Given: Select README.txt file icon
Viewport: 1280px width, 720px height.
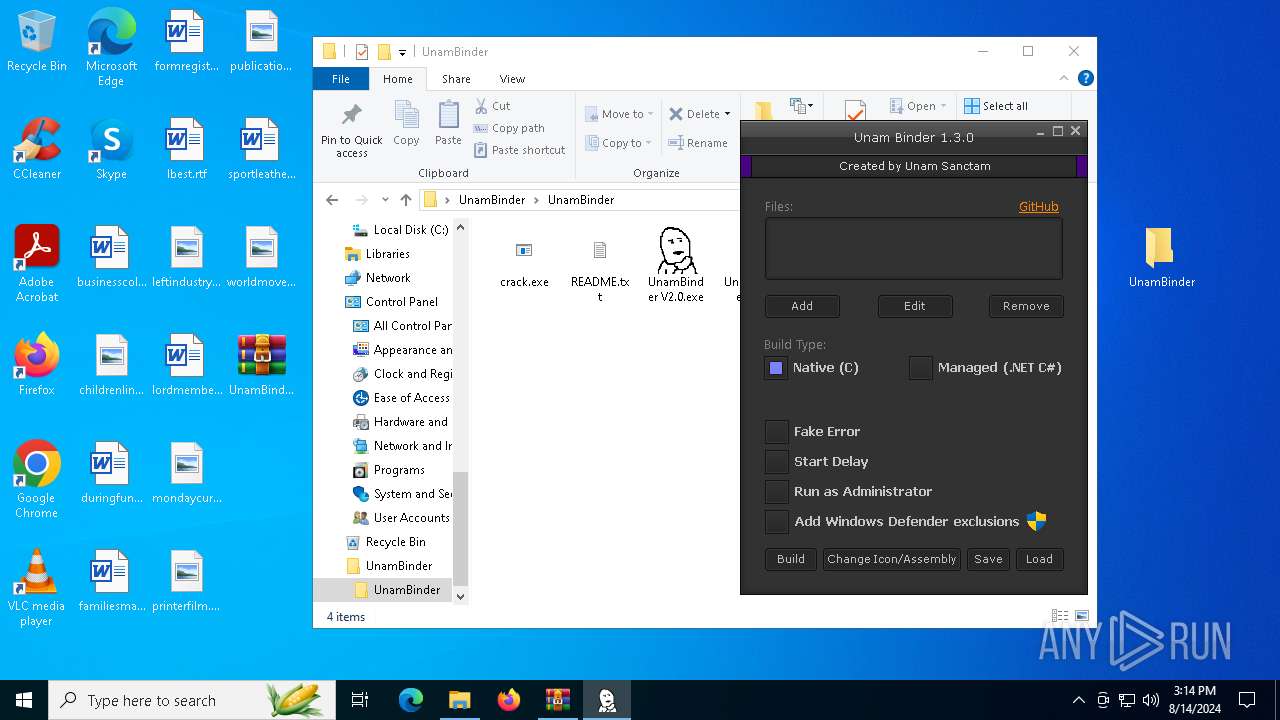Looking at the screenshot, I should [x=600, y=250].
